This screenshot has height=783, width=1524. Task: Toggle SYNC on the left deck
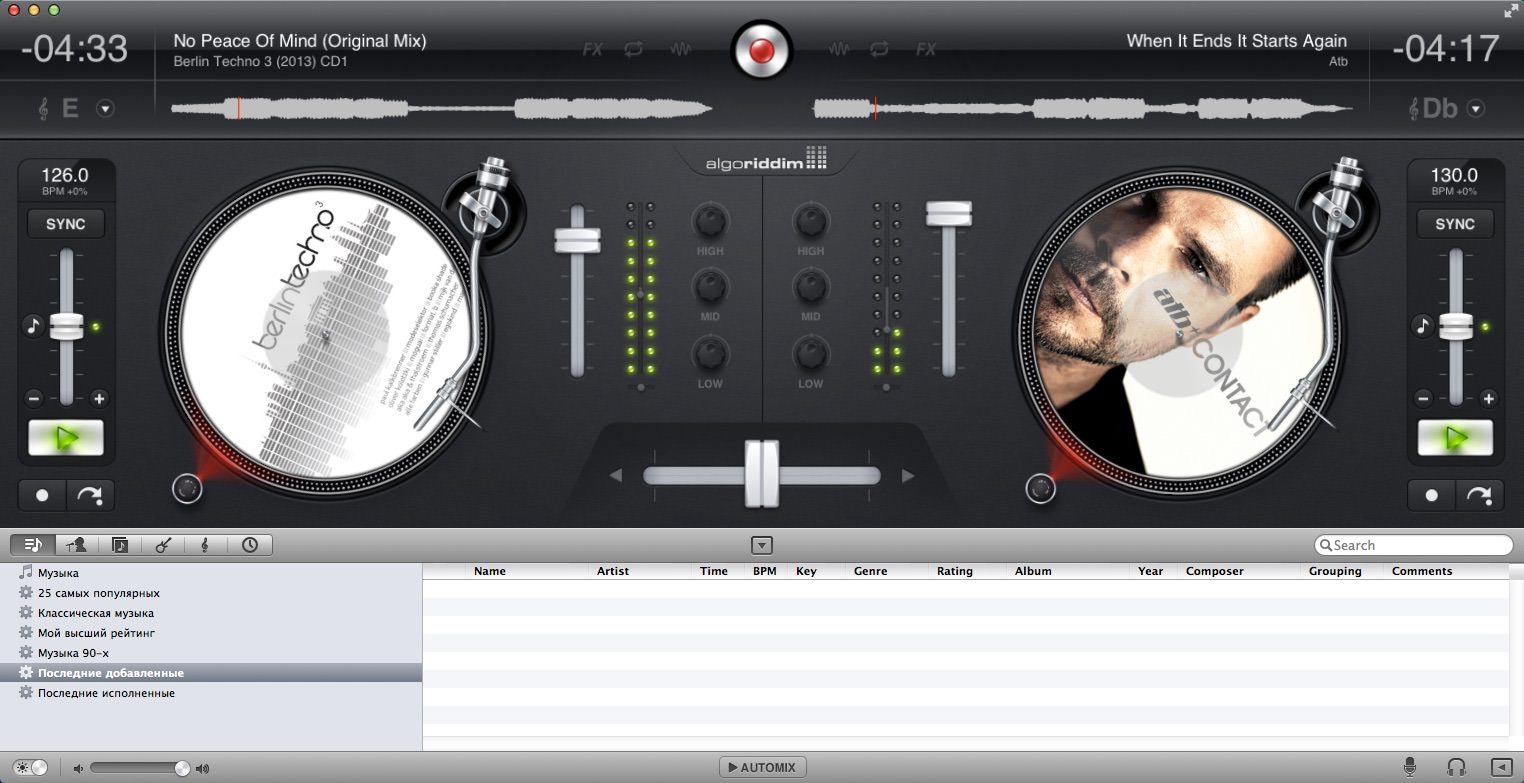point(66,224)
